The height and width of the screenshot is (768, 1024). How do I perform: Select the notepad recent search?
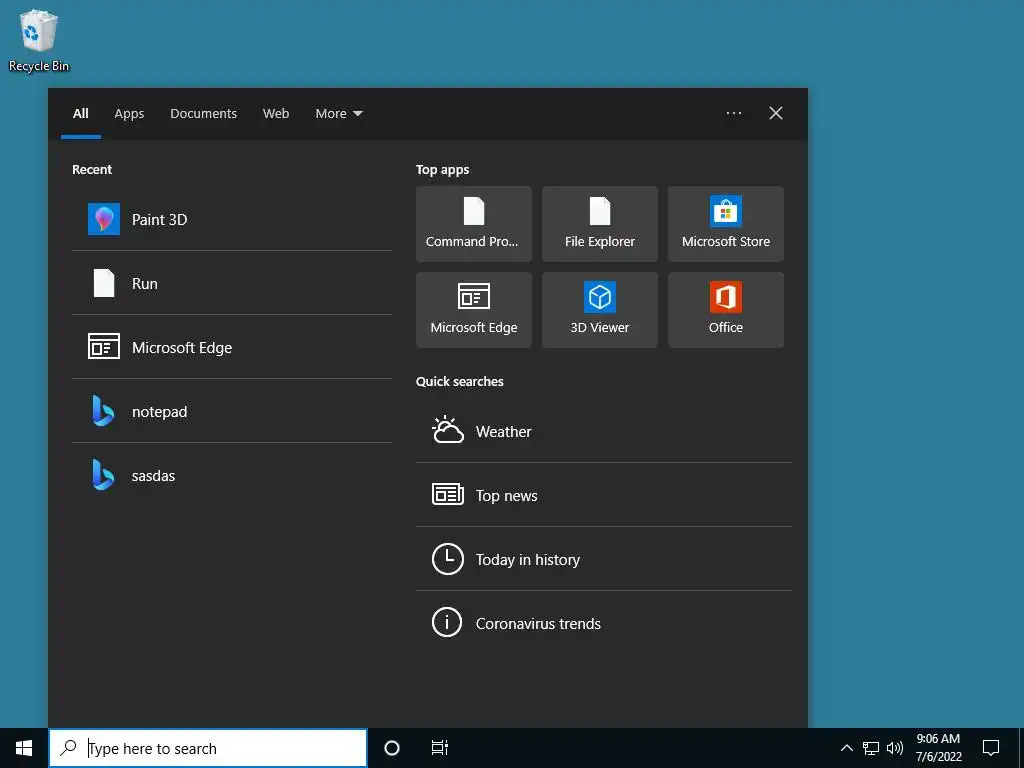231,411
